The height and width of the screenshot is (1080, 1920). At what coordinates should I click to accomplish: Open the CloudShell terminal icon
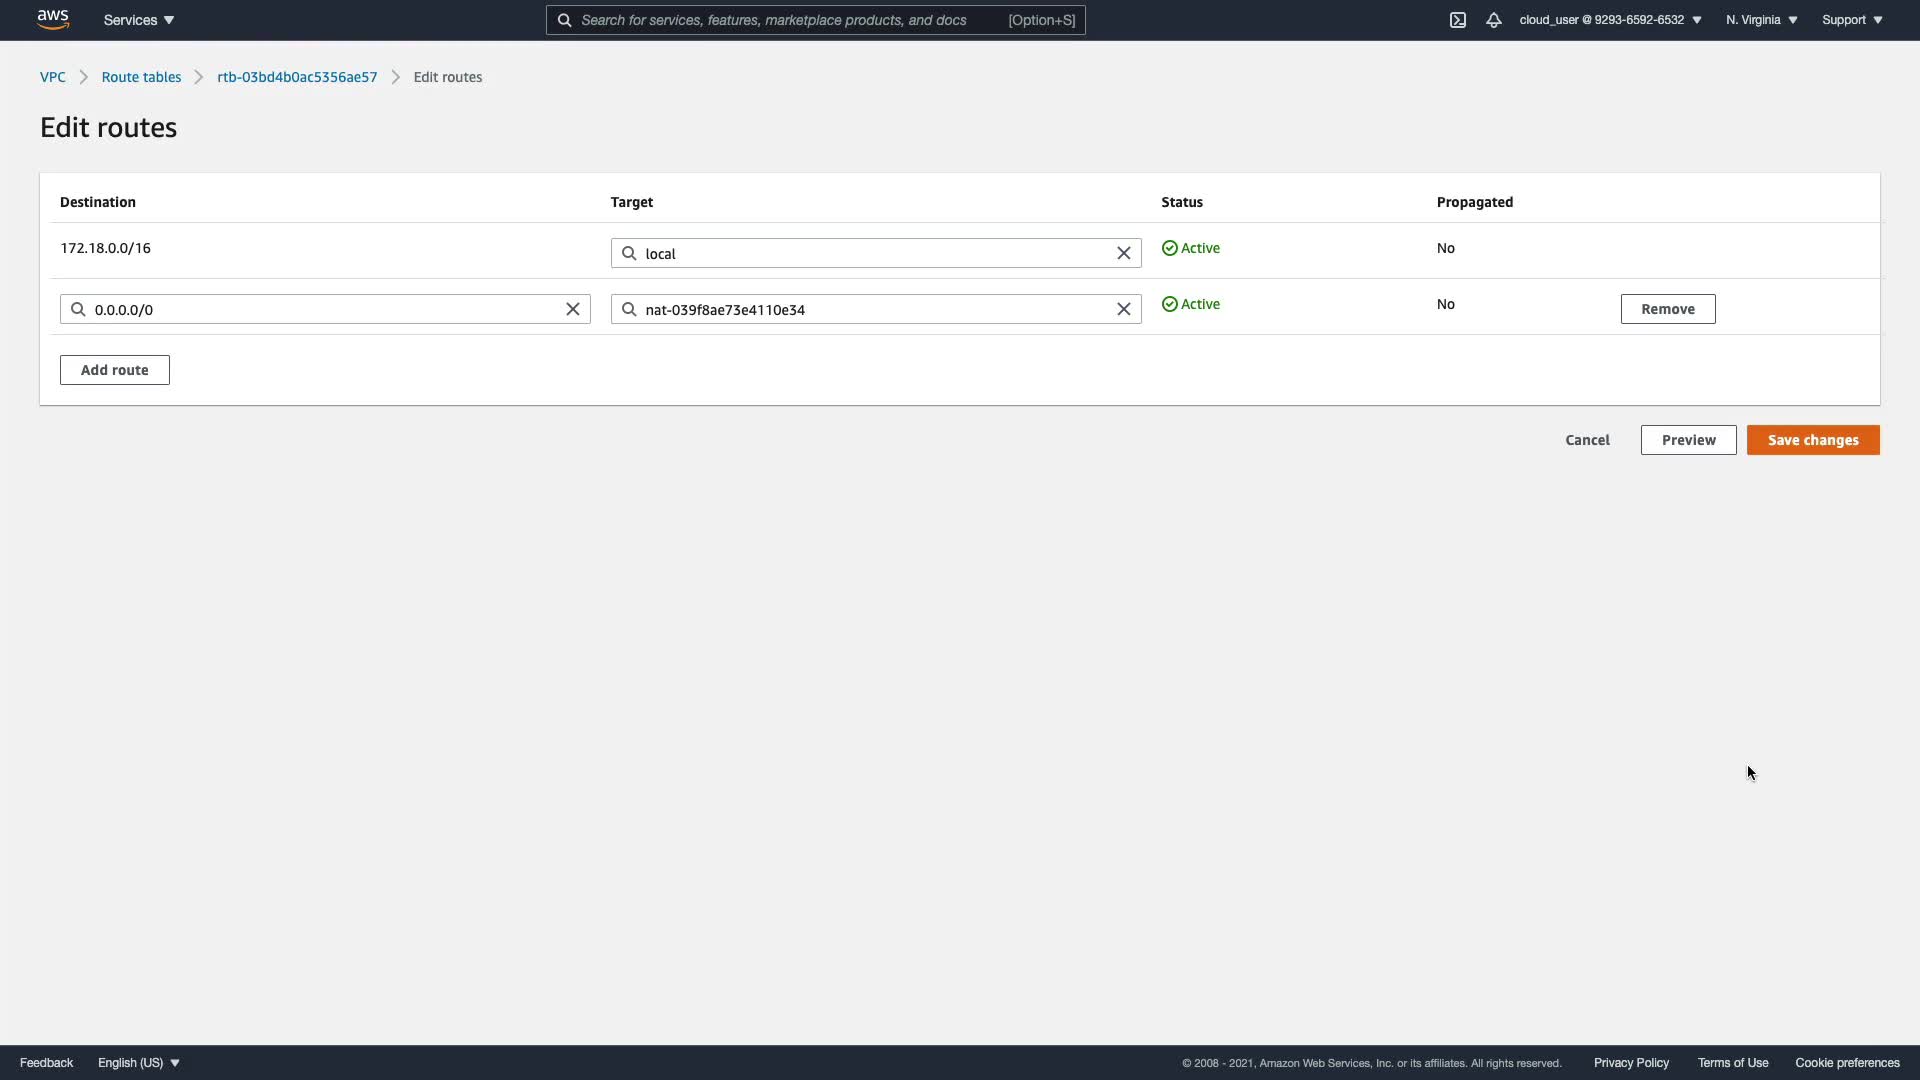pyautogui.click(x=1458, y=20)
